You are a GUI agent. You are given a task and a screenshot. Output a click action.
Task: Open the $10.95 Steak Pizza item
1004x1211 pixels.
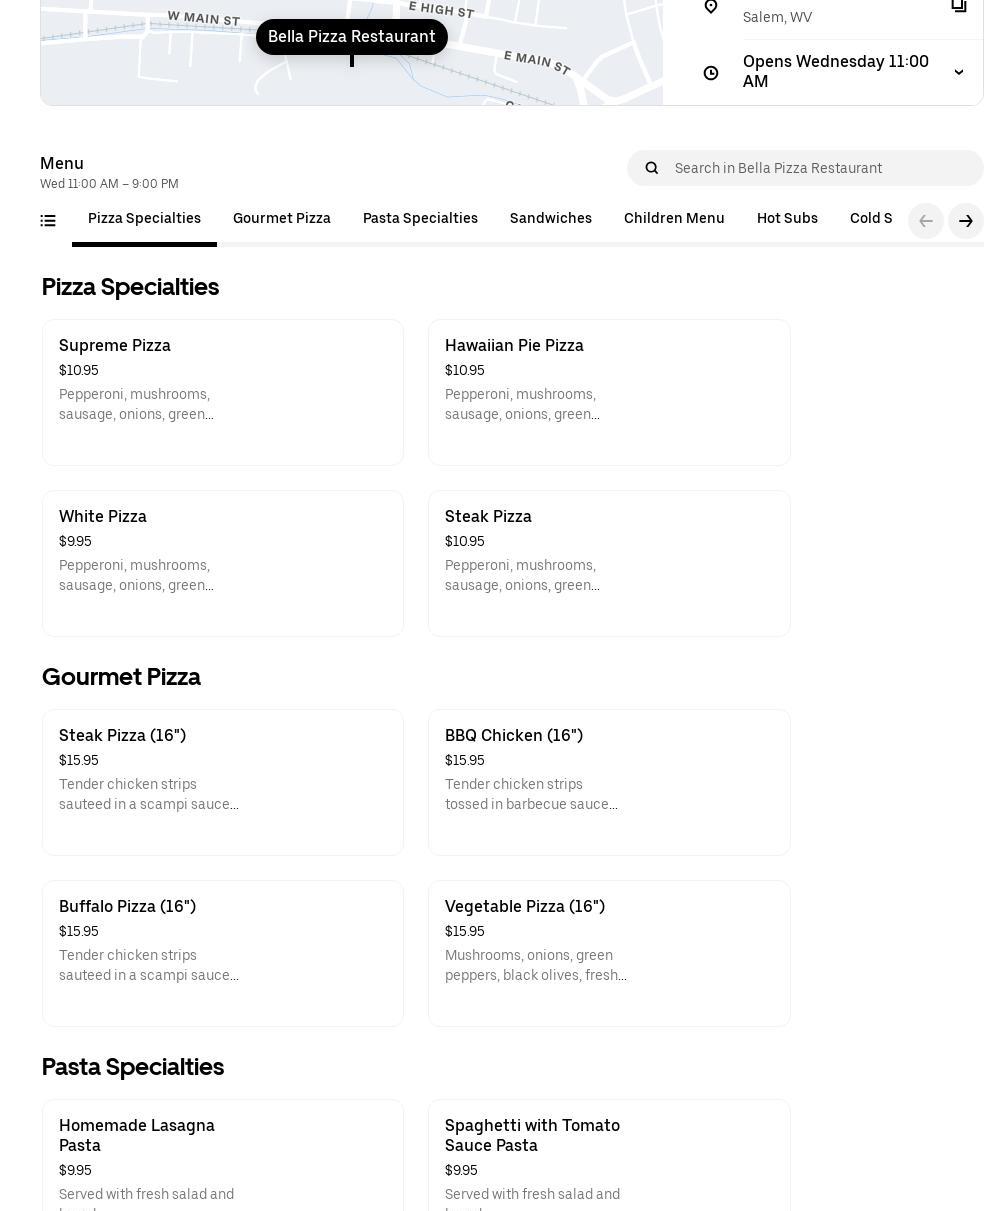point(609,564)
